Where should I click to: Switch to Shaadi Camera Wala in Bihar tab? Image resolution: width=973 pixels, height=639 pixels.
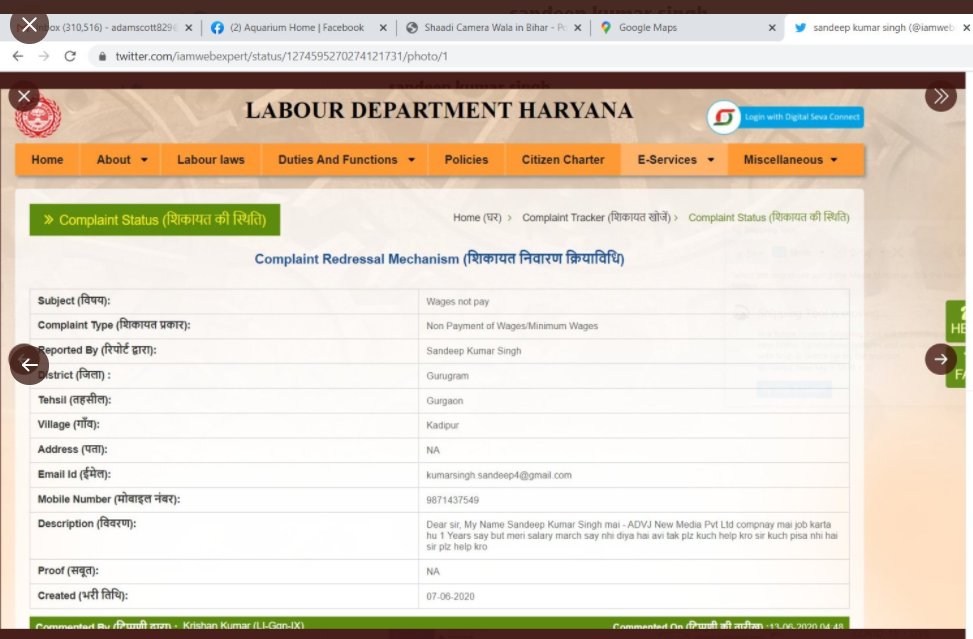click(495, 27)
